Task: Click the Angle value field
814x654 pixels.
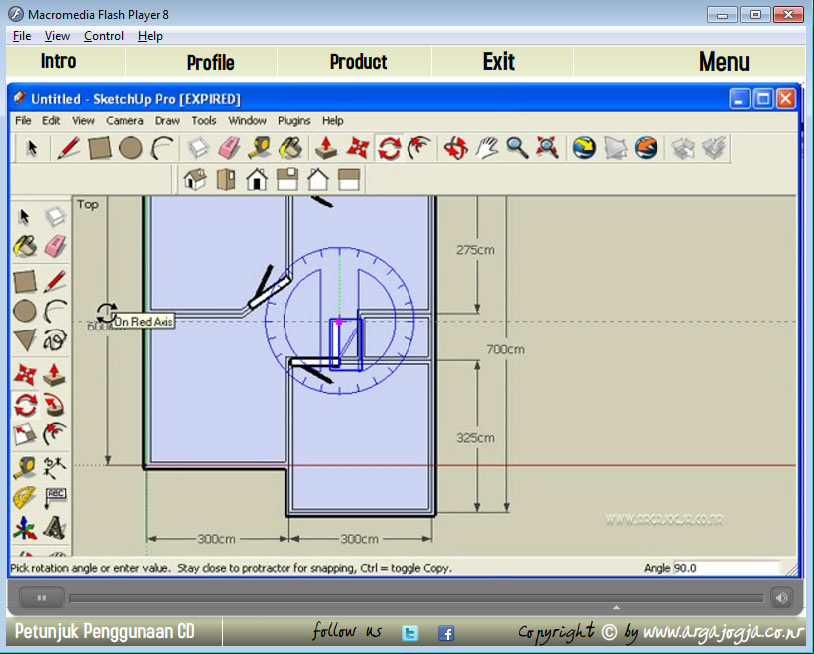Action: (x=726, y=568)
